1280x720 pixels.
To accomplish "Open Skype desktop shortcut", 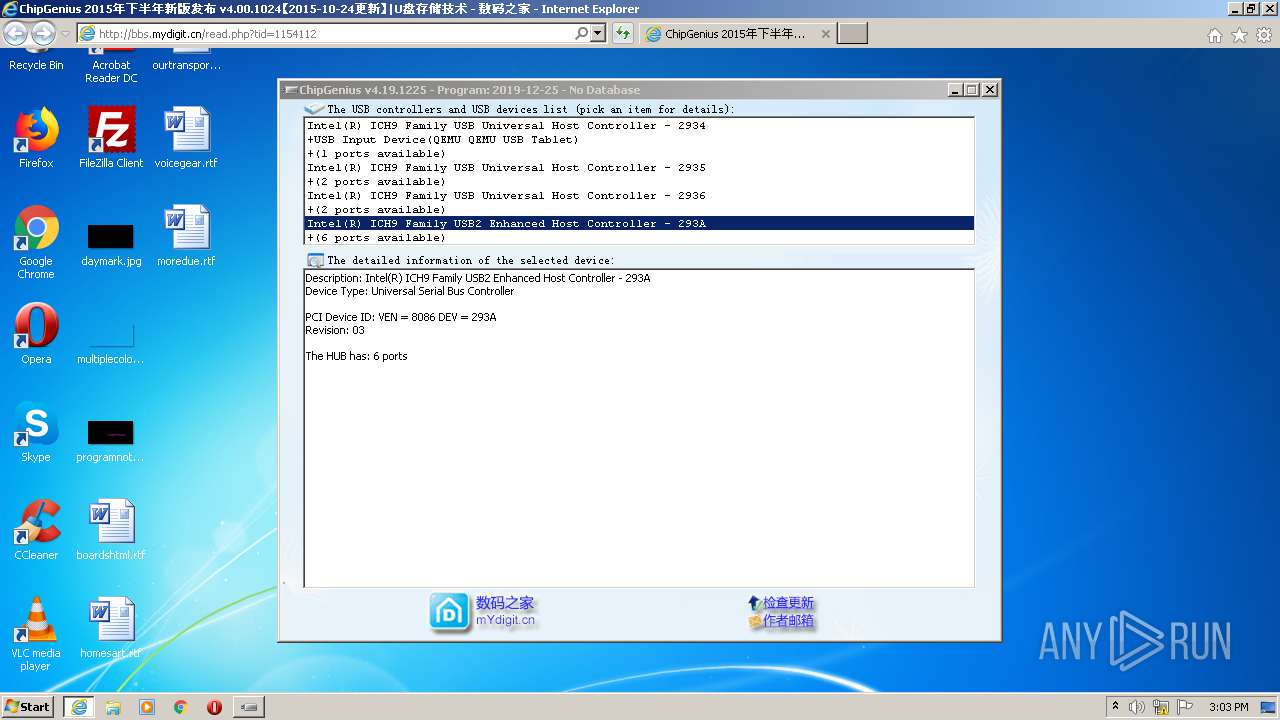I will click(36, 432).
